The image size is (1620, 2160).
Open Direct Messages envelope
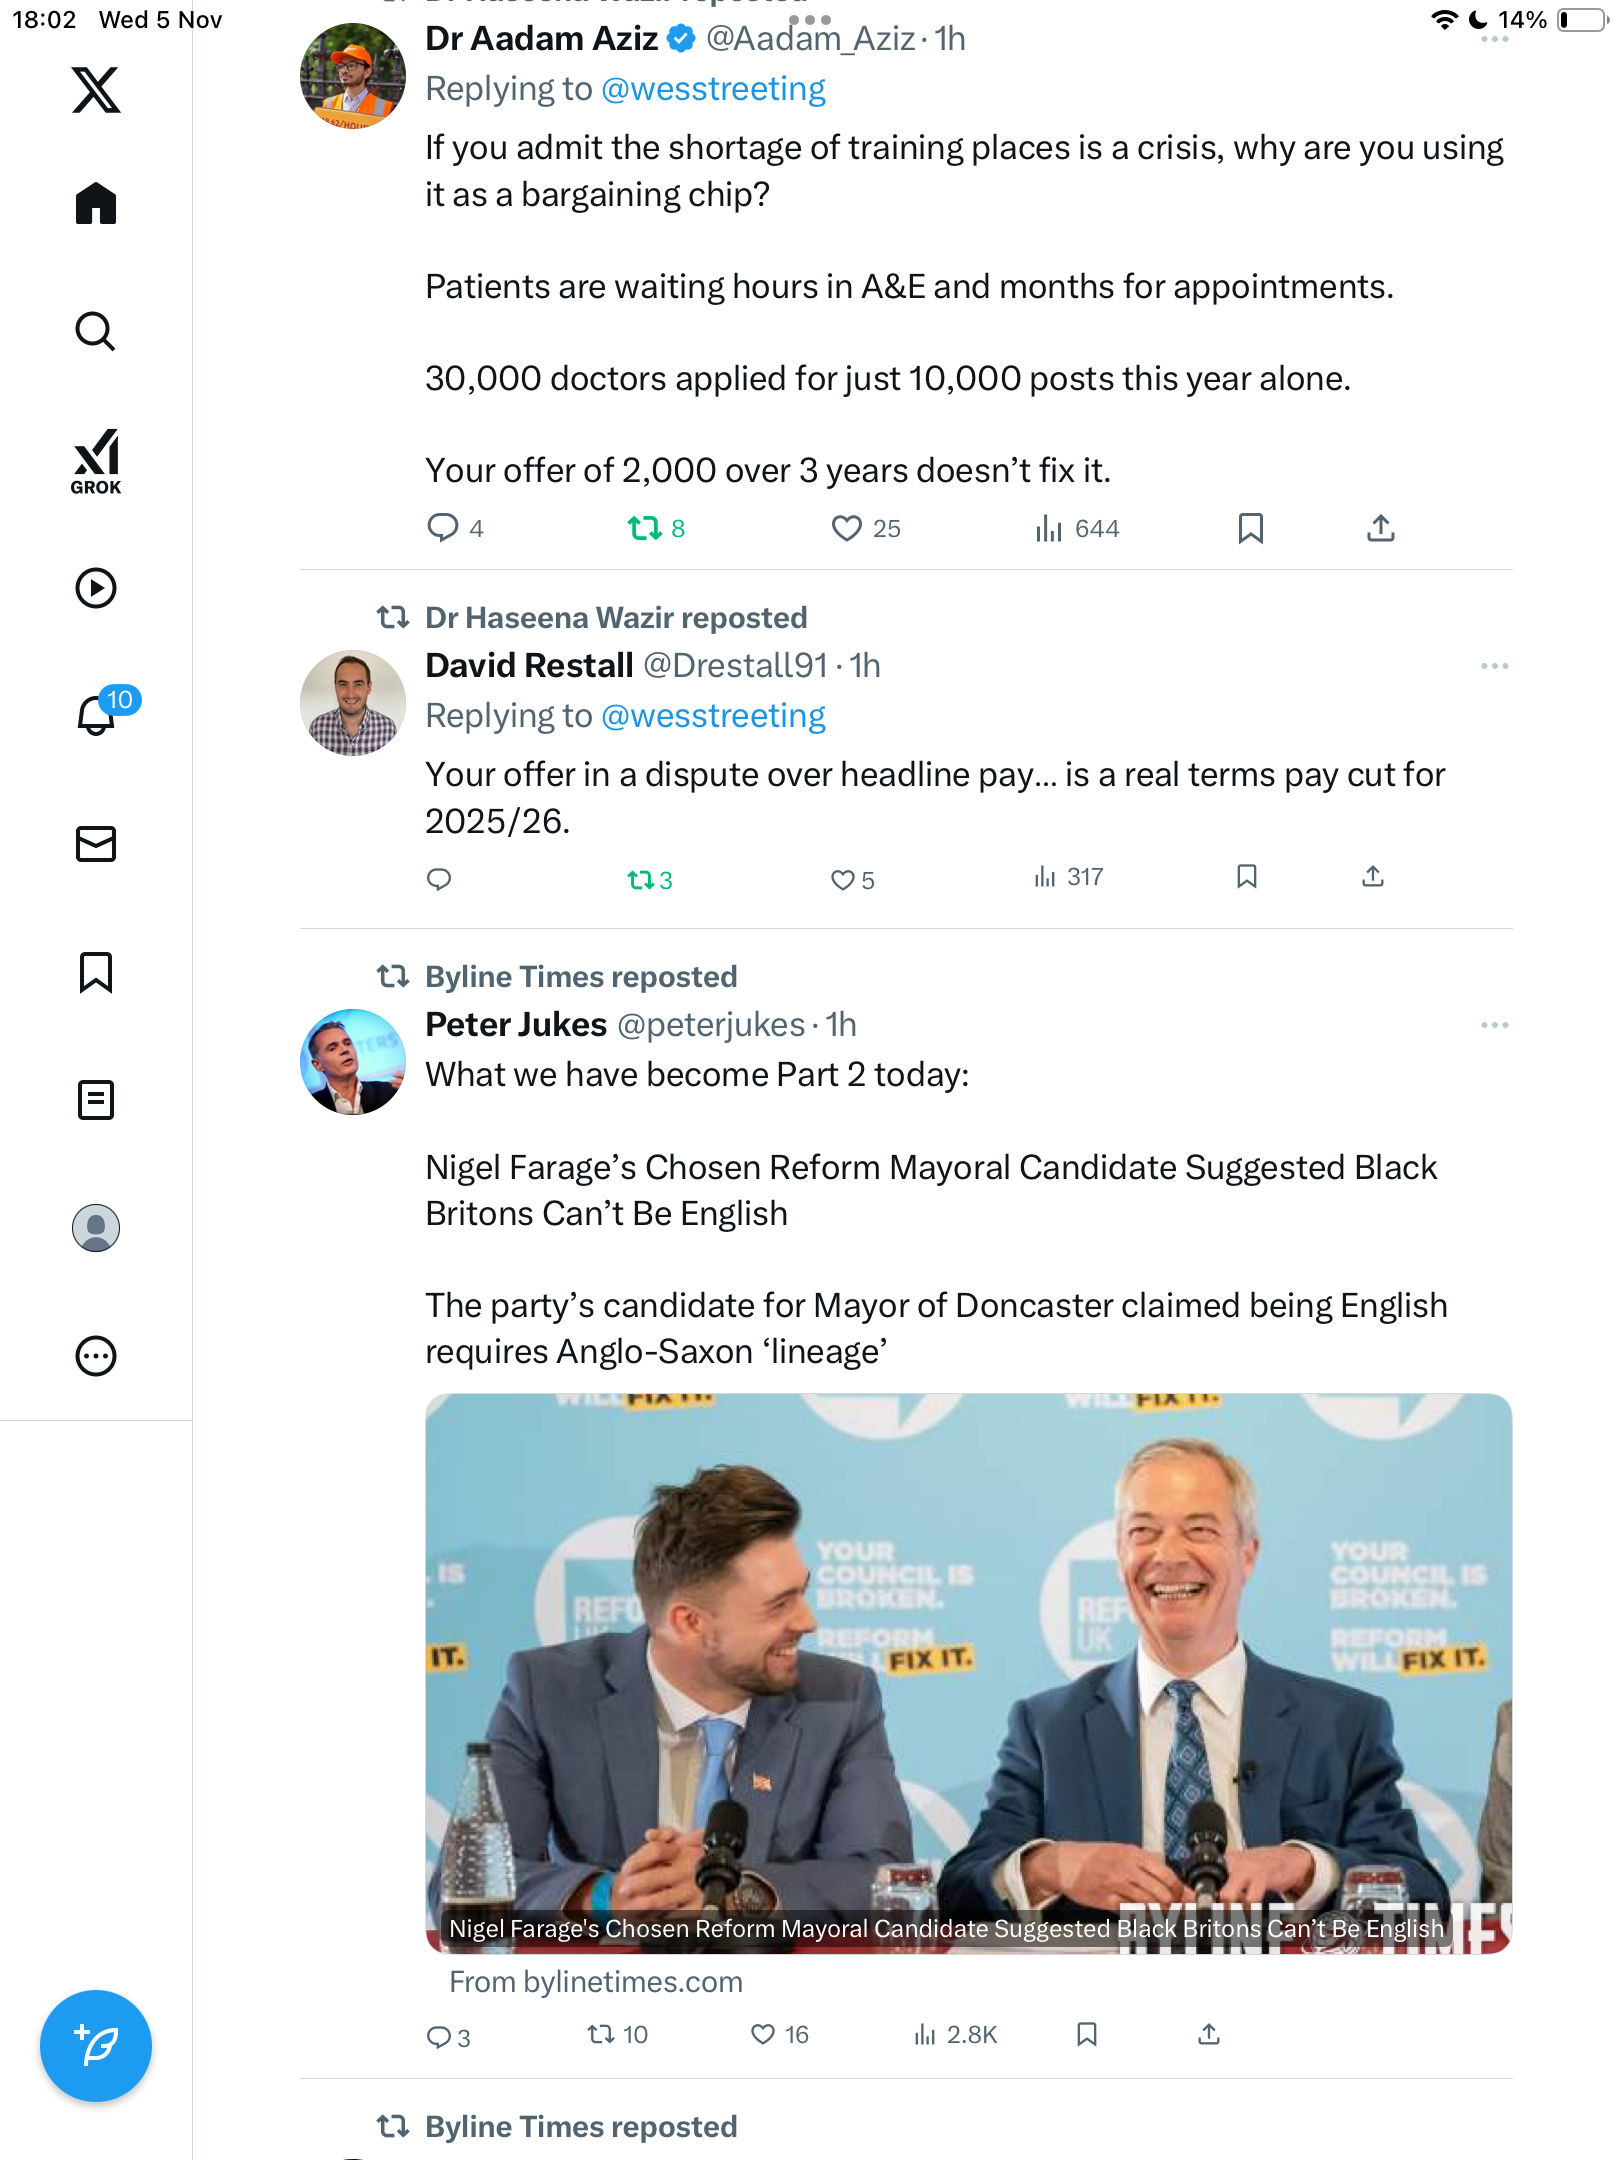tap(96, 844)
